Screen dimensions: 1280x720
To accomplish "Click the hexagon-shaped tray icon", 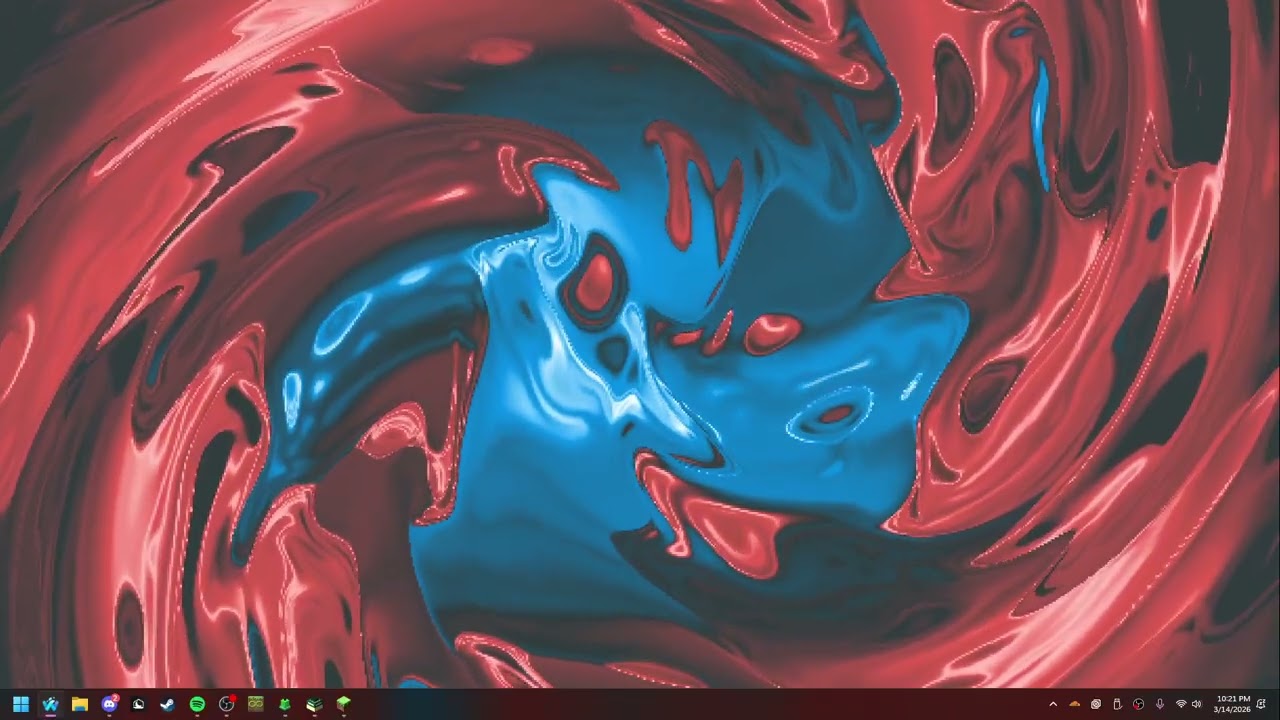I will pos(1096,704).
